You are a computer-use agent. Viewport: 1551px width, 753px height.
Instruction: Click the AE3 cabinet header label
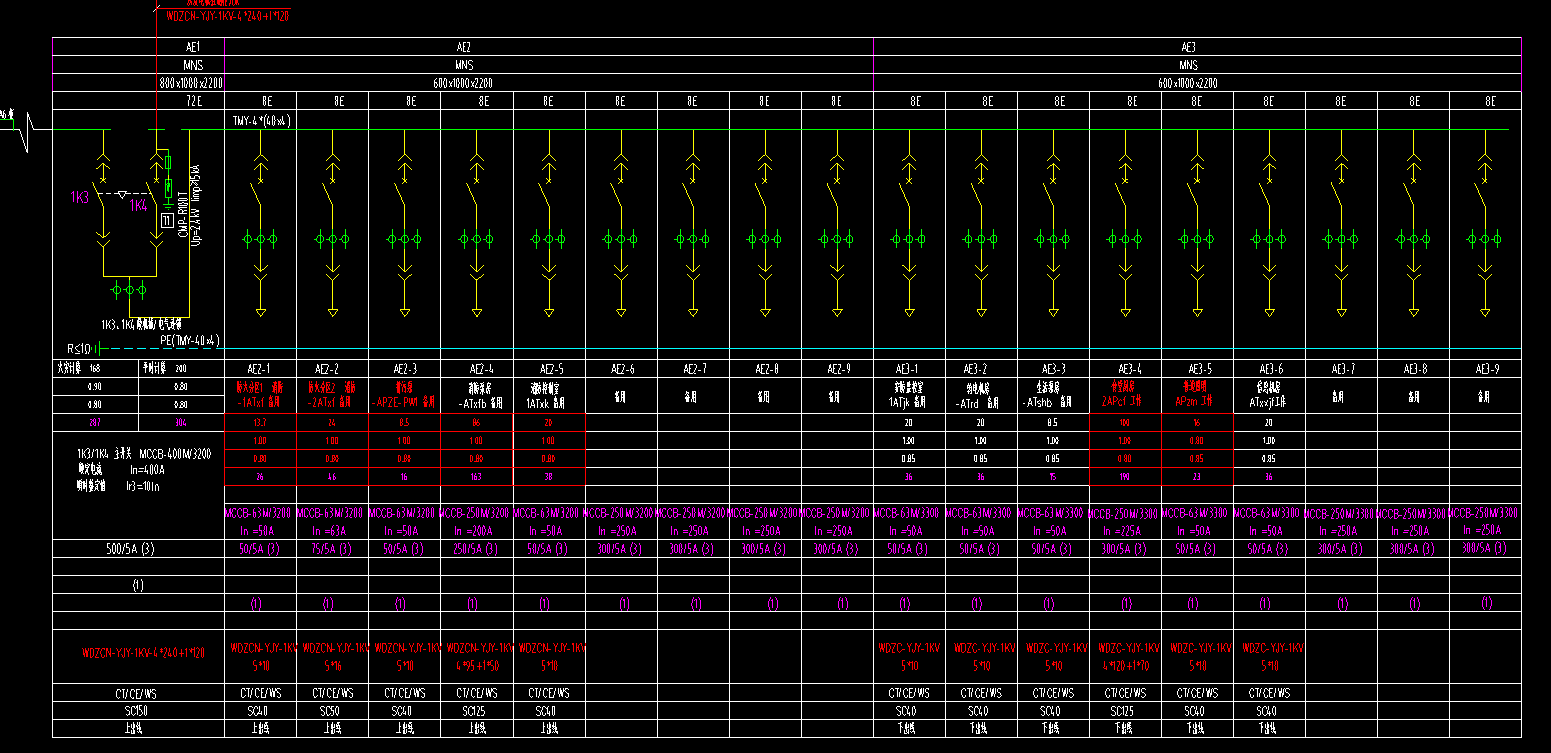(x=1188, y=47)
